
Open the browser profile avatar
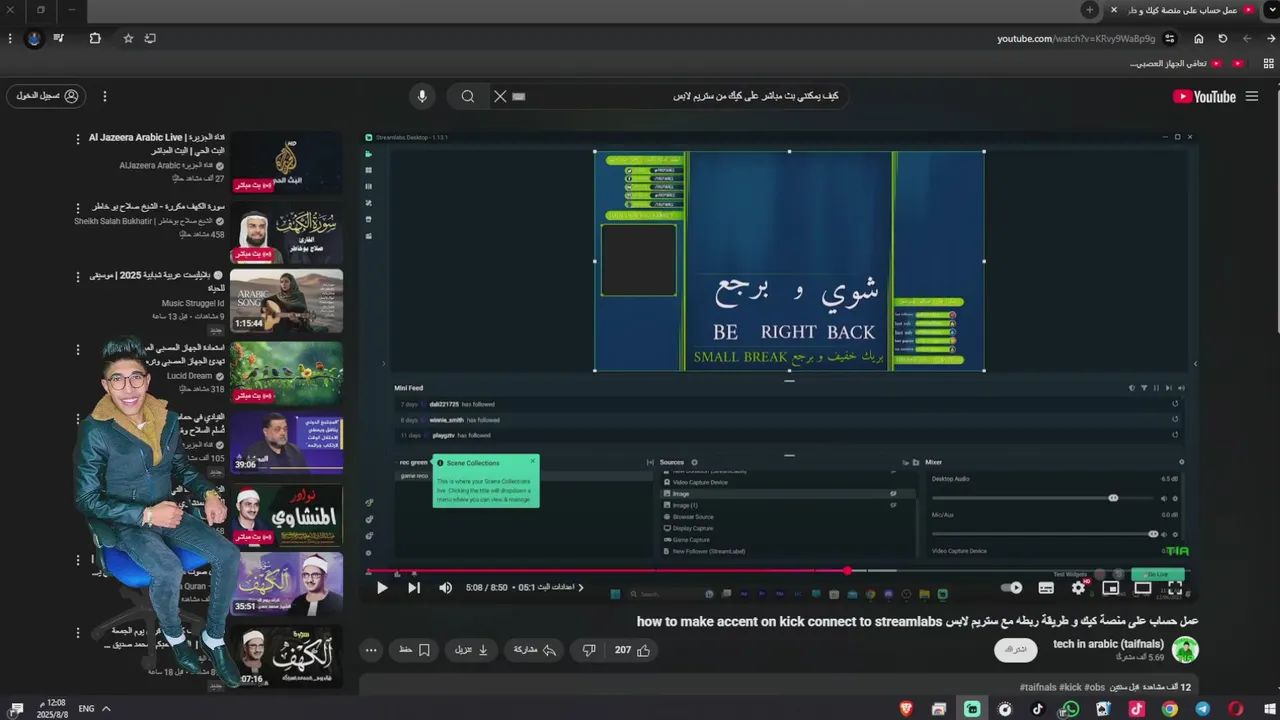[34, 39]
